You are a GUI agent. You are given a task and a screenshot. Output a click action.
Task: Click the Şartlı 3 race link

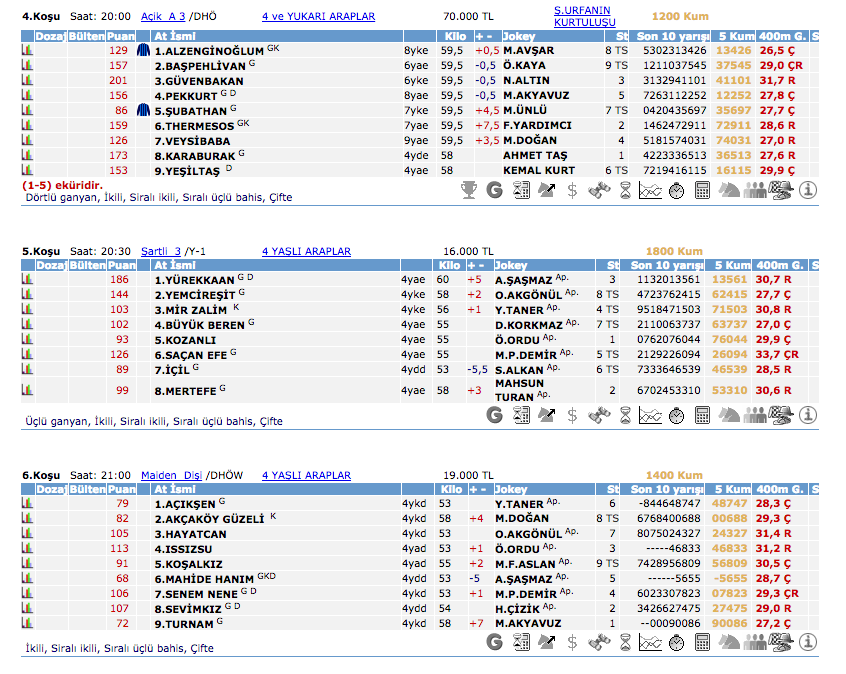(x=161, y=251)
